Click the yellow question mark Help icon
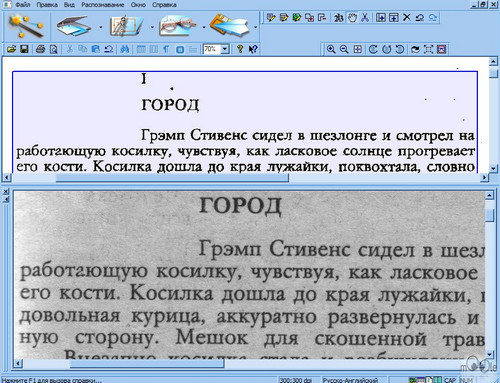This screenshot has height=383, width=500. tap(240, 49)
